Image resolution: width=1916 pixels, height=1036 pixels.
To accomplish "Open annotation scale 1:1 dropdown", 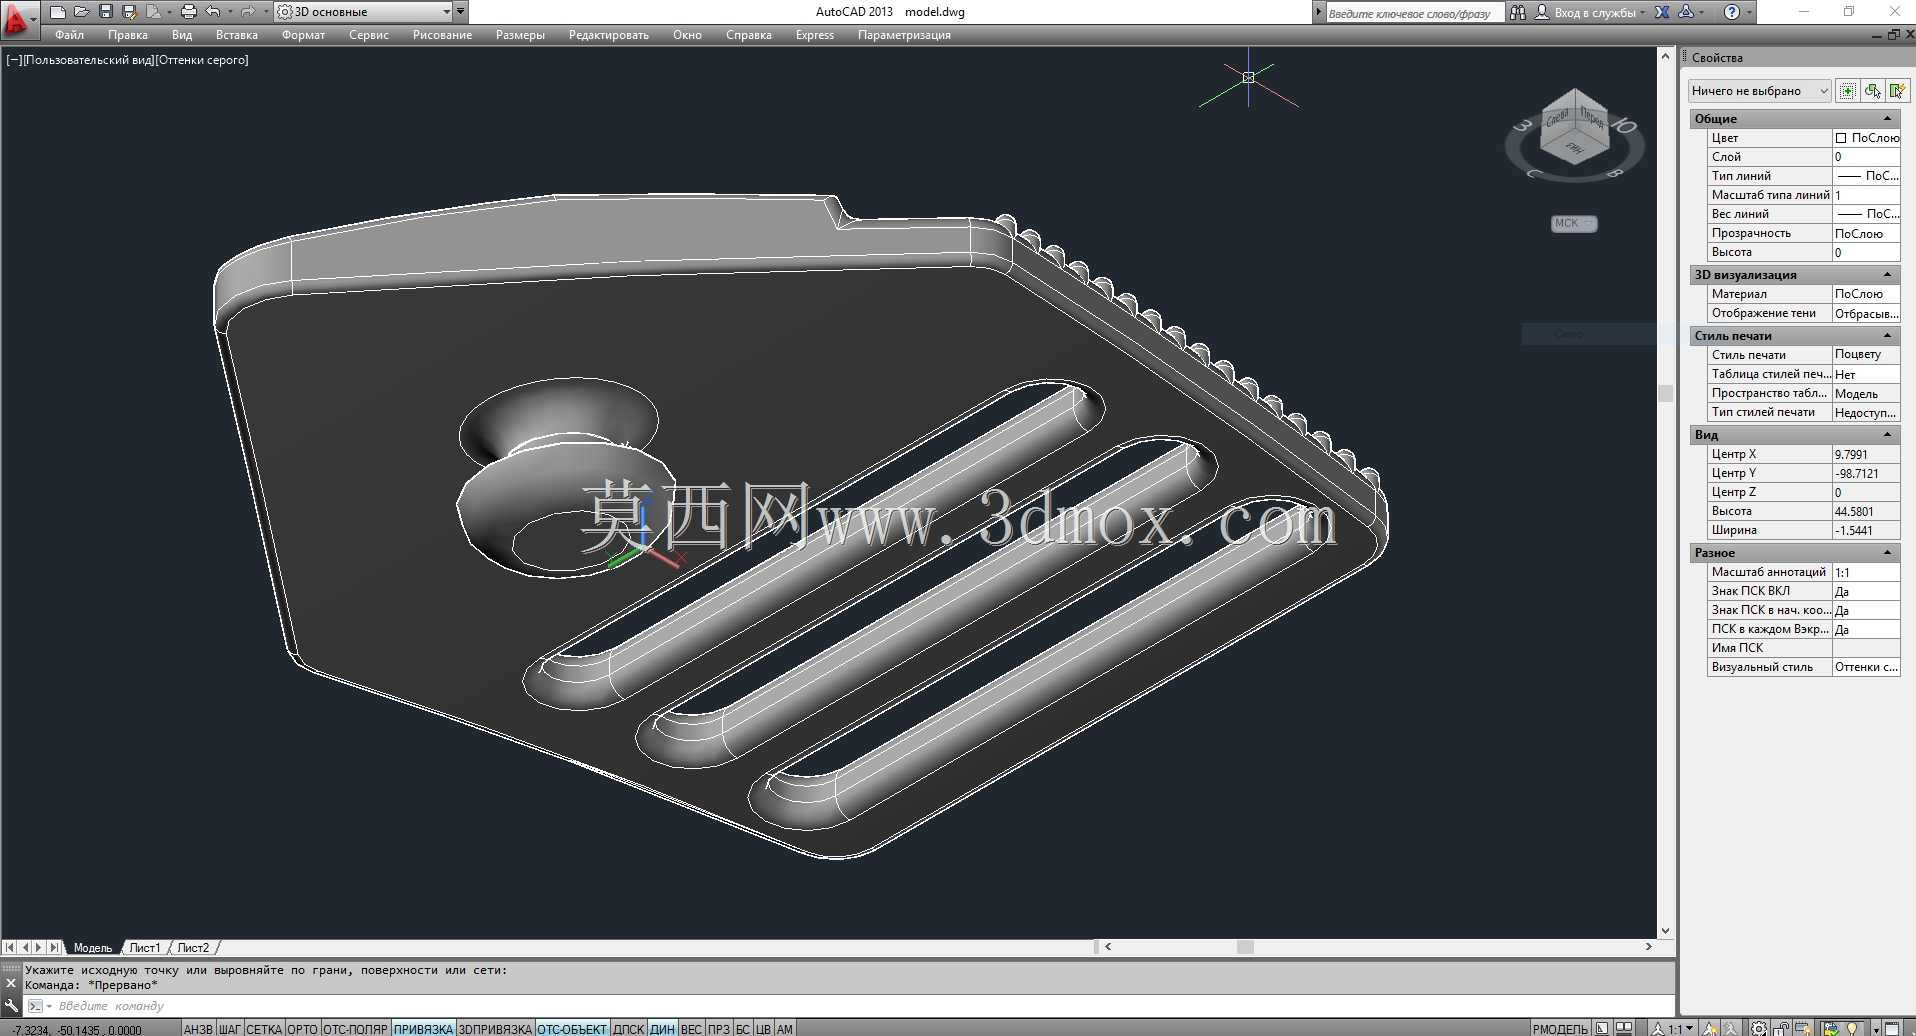I will click(1672, 1028).
